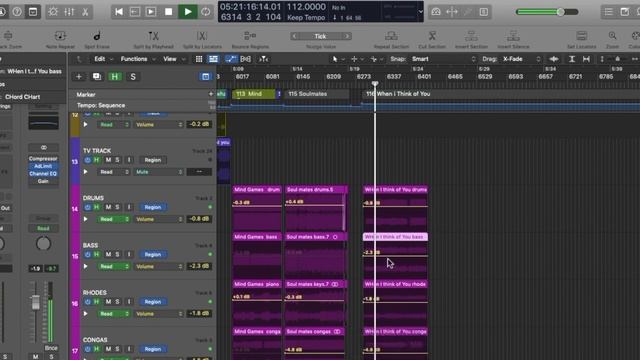
Task: Click Go to Beginning transport button
Action: [x=119, y=12]
